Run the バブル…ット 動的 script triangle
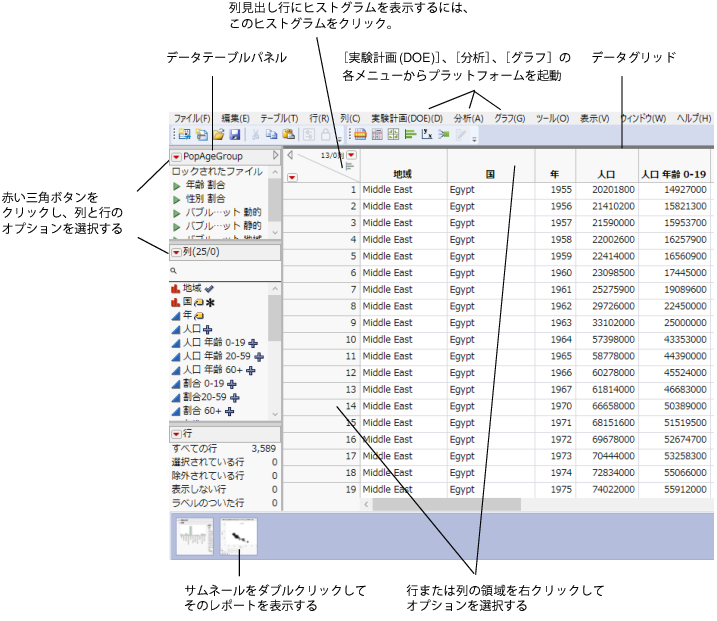717x621 pixels. click(177, 213)
